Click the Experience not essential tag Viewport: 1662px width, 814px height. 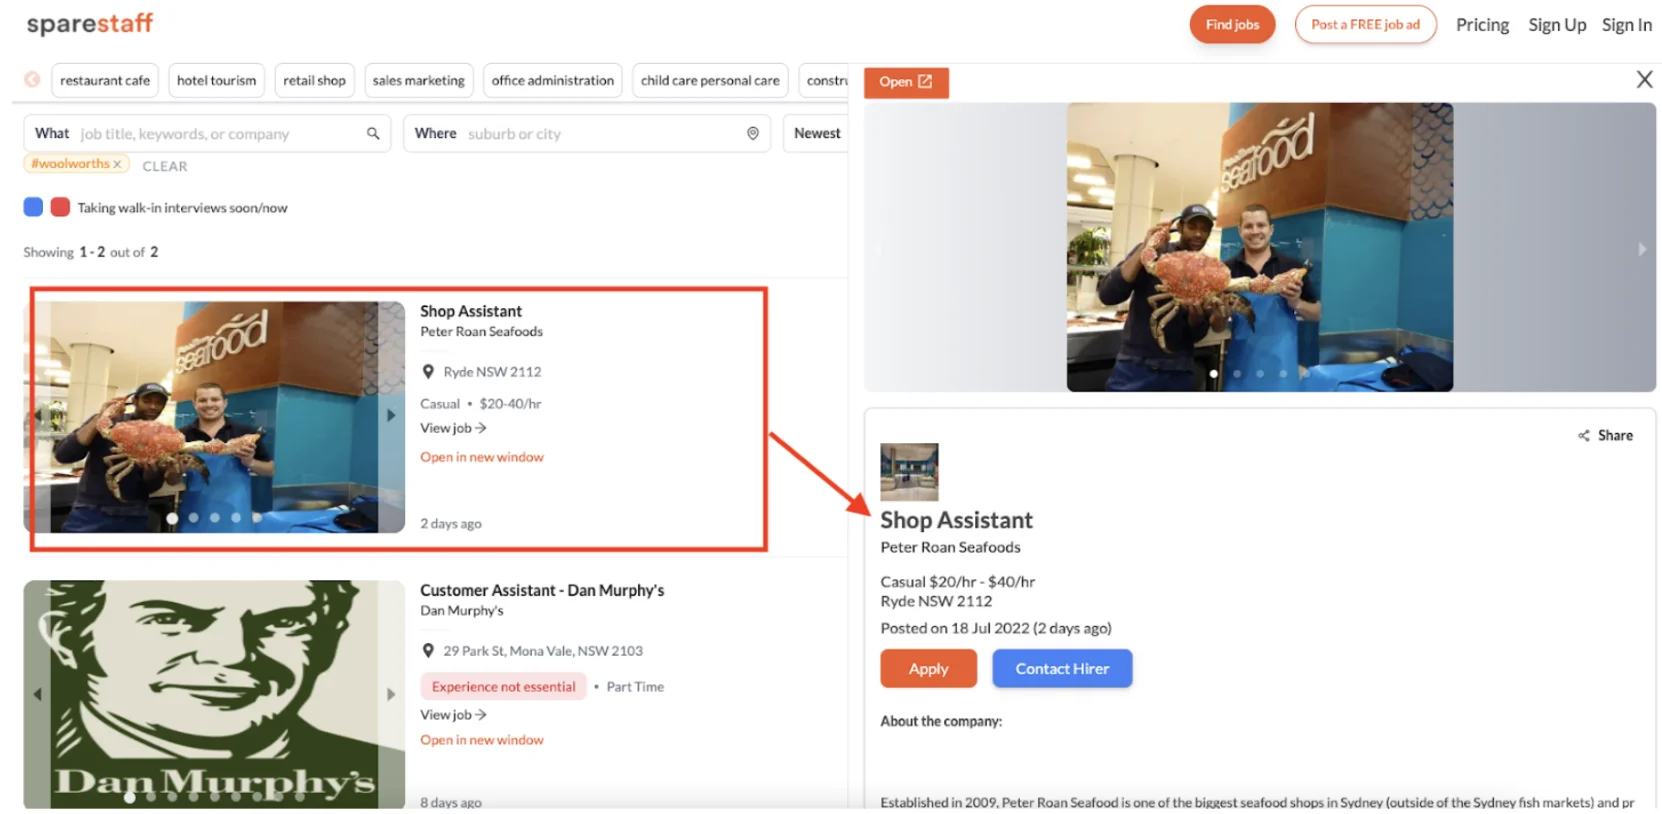pyautogui.click(x=503, y=687)
